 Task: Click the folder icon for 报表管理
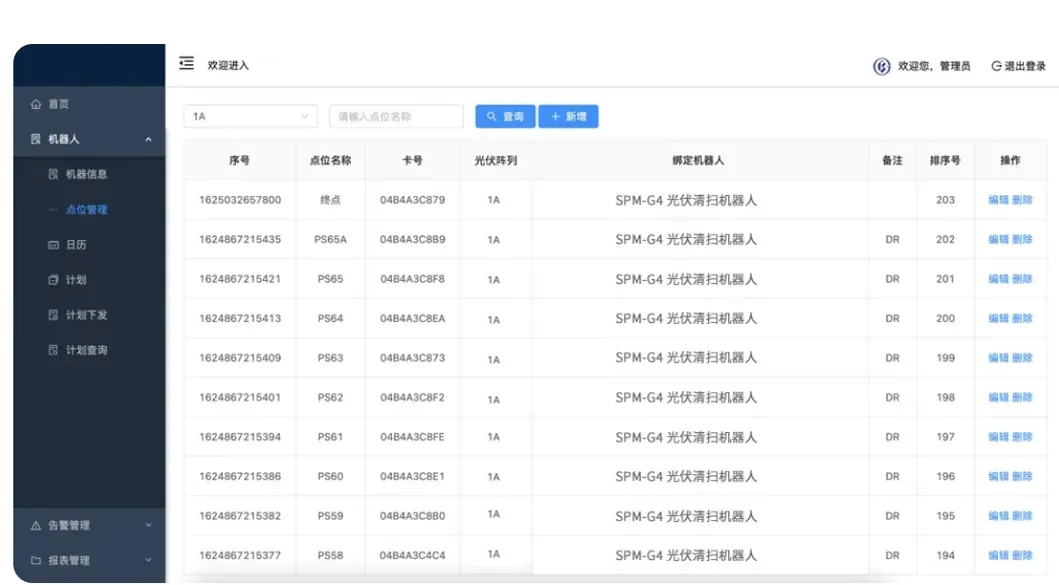pyautogui.click(x=36, y=561)
